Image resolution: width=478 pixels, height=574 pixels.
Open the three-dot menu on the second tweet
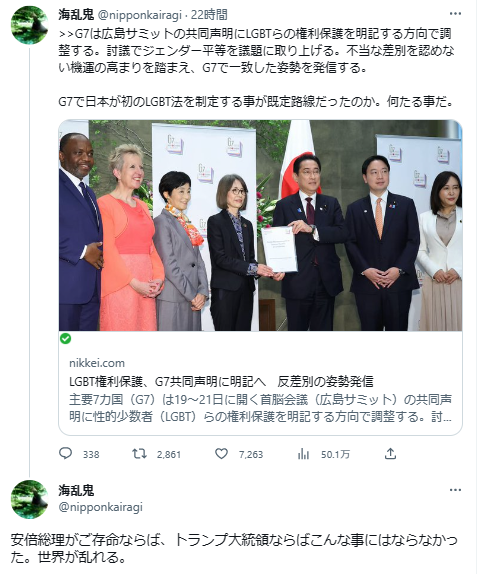[x=455, y=490]
